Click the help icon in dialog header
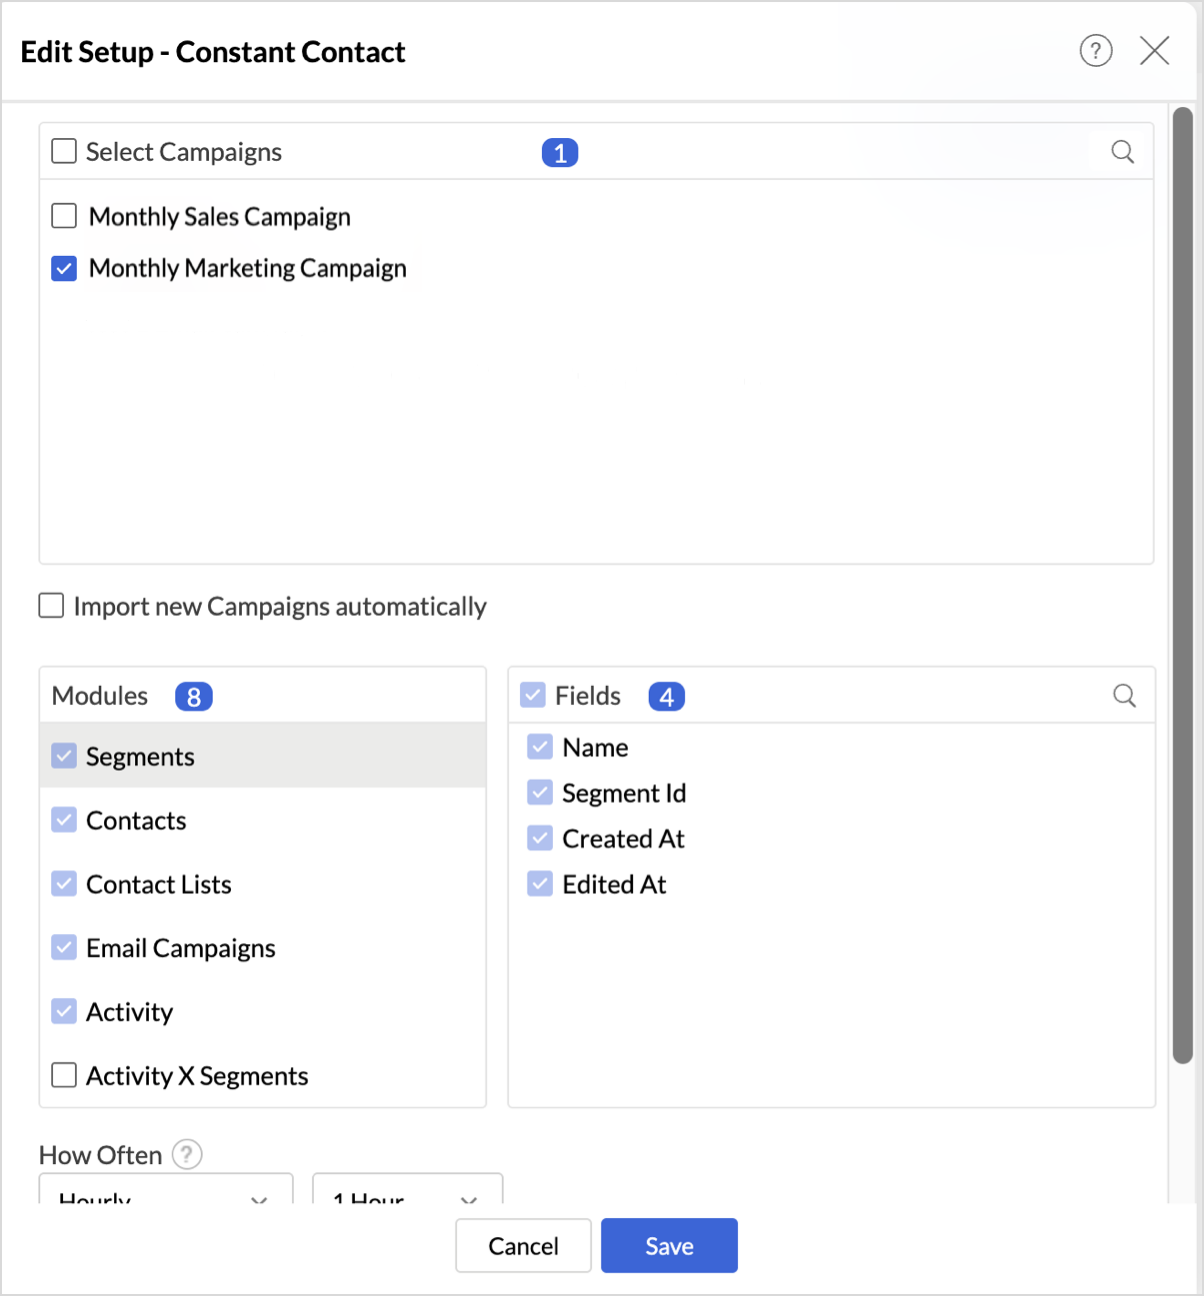 [x=1096, y=50]
